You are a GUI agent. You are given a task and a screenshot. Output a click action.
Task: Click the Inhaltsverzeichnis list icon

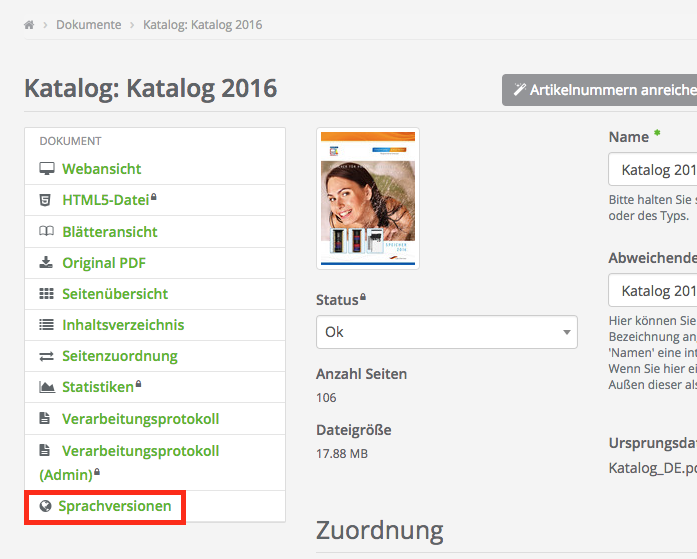(x=46, y=325)
